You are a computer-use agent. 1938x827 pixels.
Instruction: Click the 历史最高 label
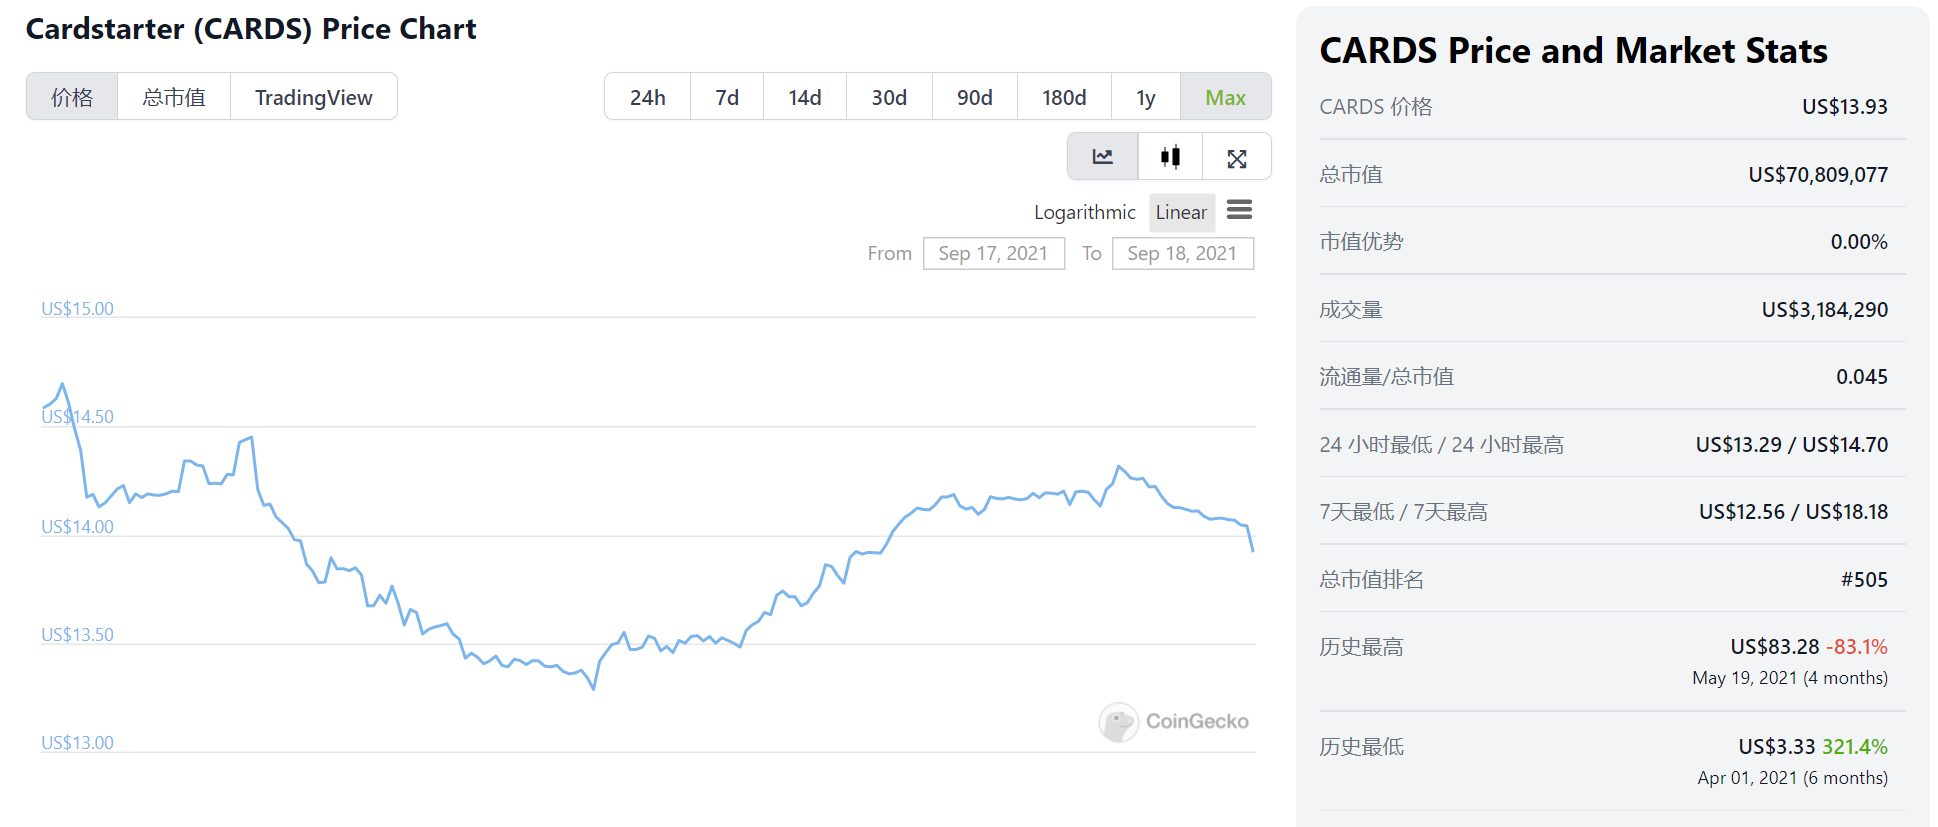[x=1361, y=647]
